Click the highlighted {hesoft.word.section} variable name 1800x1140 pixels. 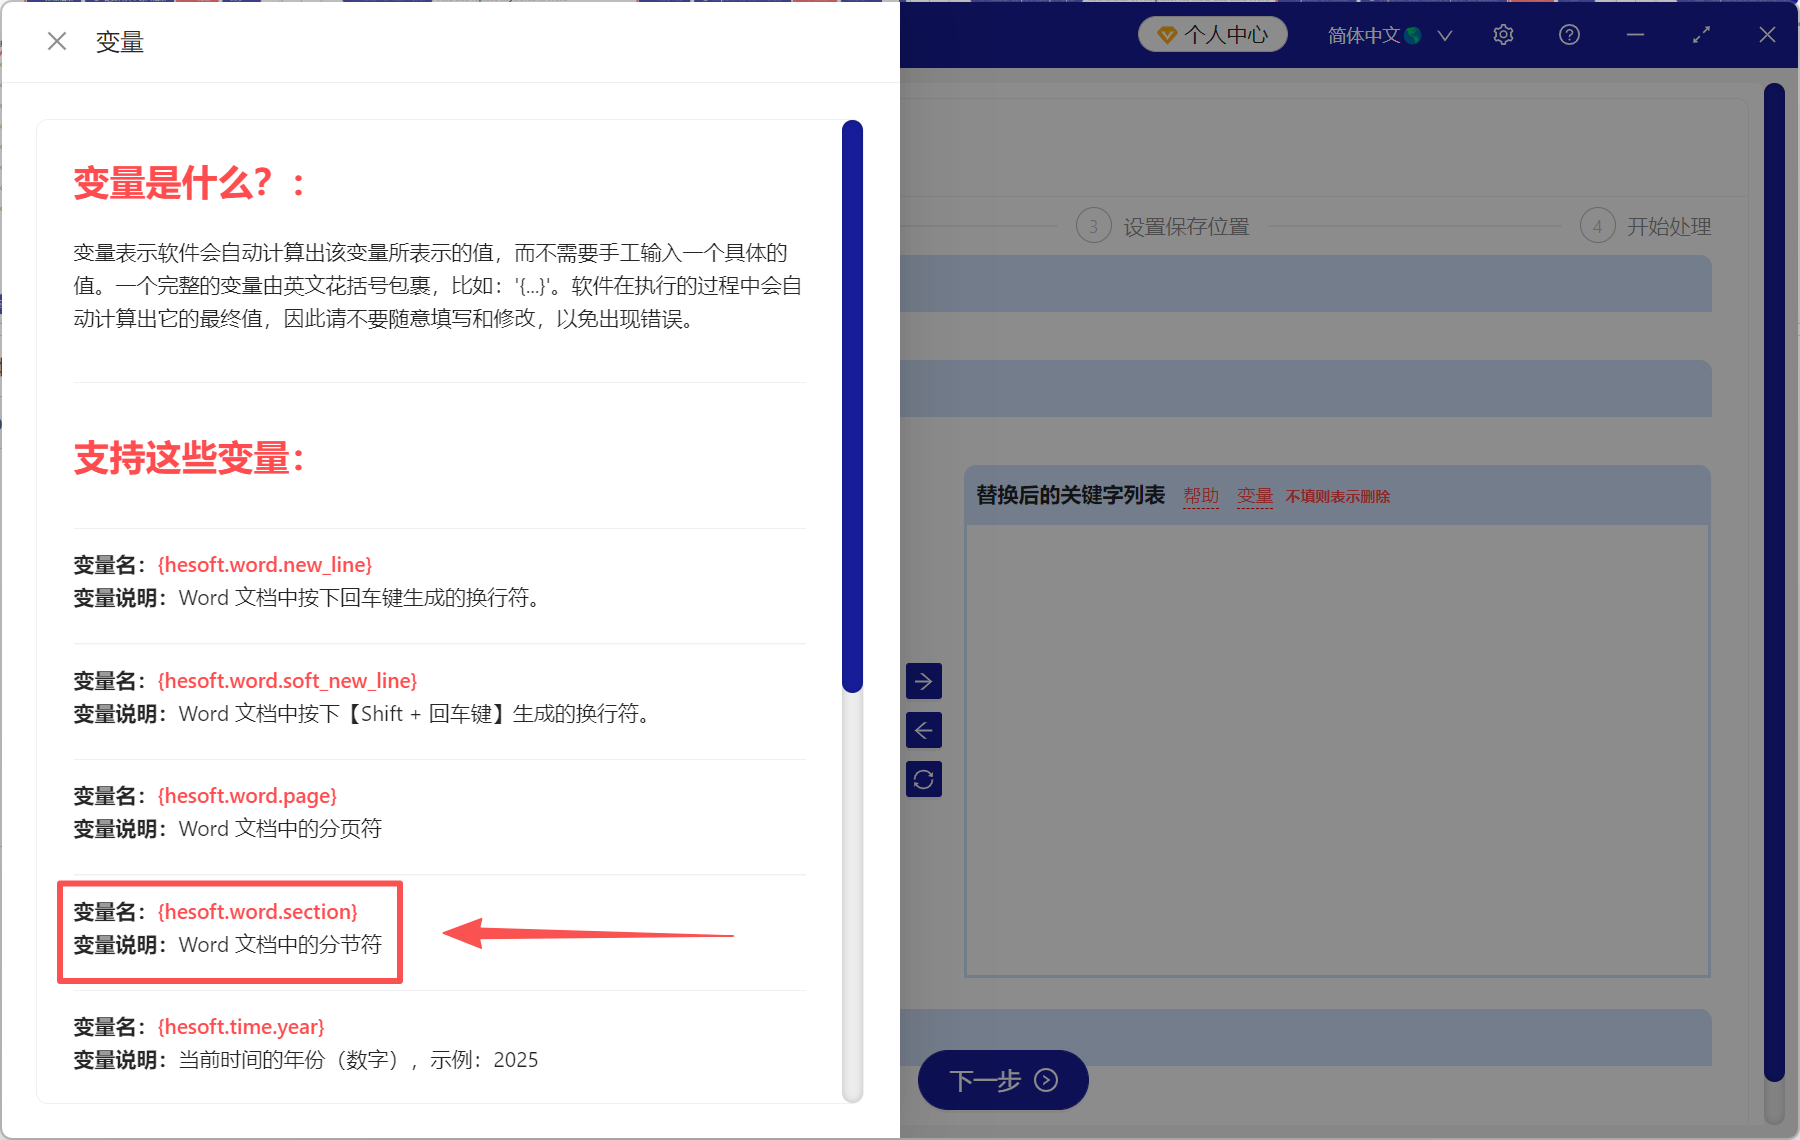(x=258, y=911)
